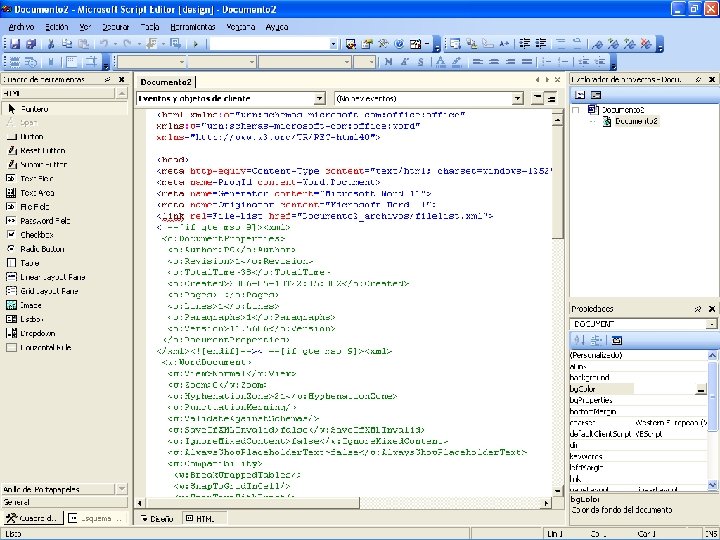Toggle auto-hide pin on toolbox panel
This screenshot has width=720, height=540.
(x=109, y=78)
